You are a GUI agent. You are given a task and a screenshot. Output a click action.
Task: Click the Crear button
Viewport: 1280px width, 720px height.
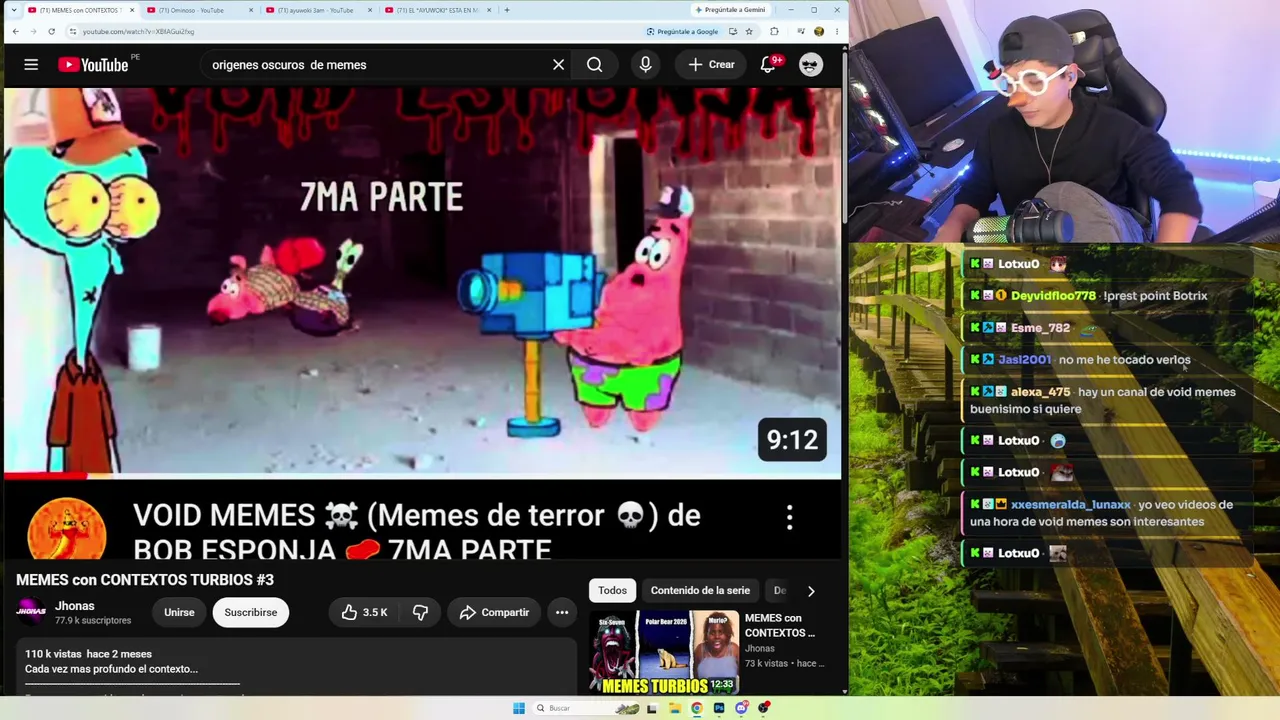tap(711, 65)
